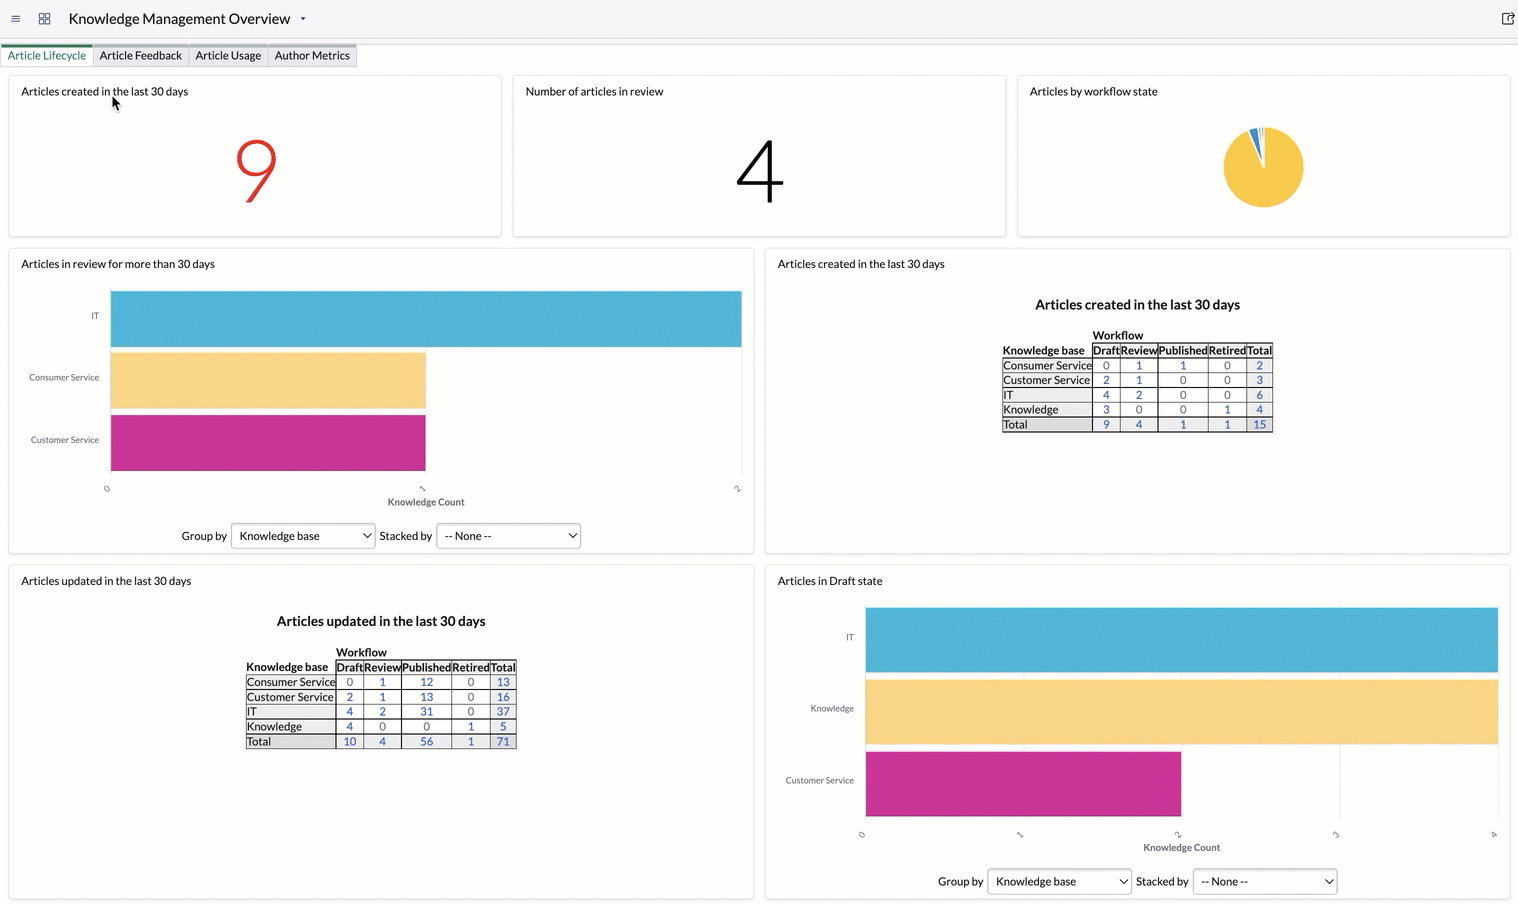This screenshot has width=1518, height=904.
Task: Click the number 4 articles in review
Action: pos(760,171)
